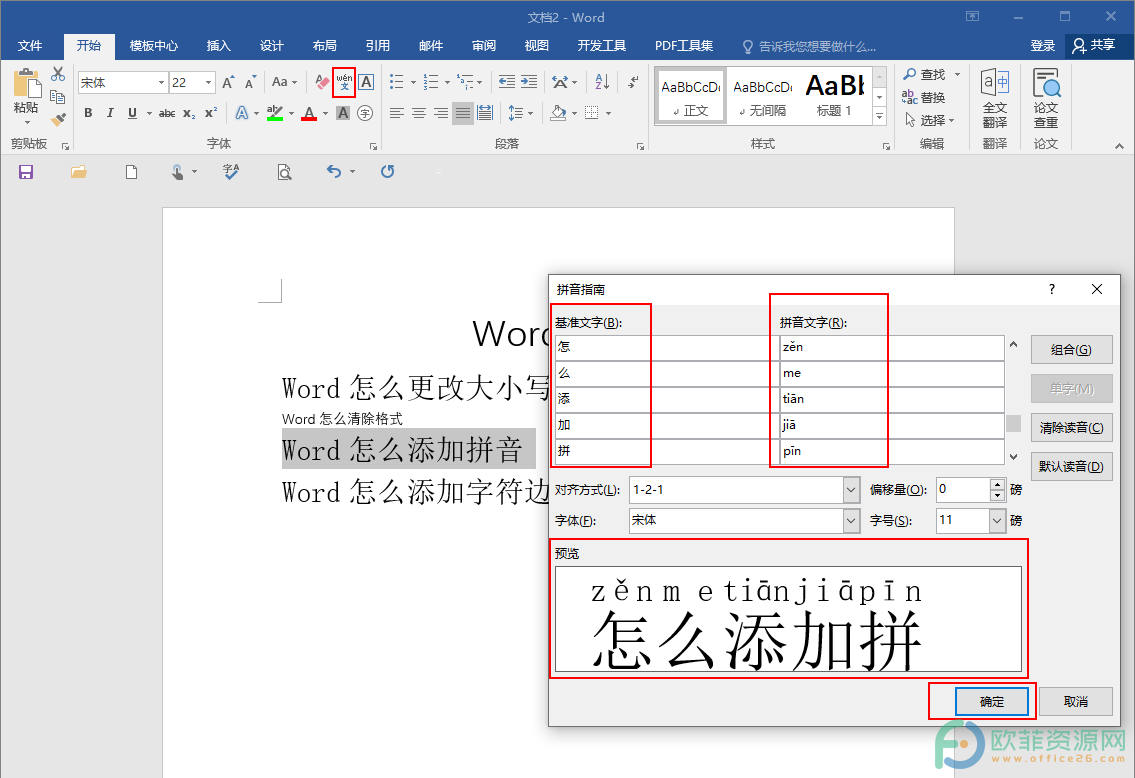
Task: Open the Change Case Aa dropdown
Action: point(284,83)
